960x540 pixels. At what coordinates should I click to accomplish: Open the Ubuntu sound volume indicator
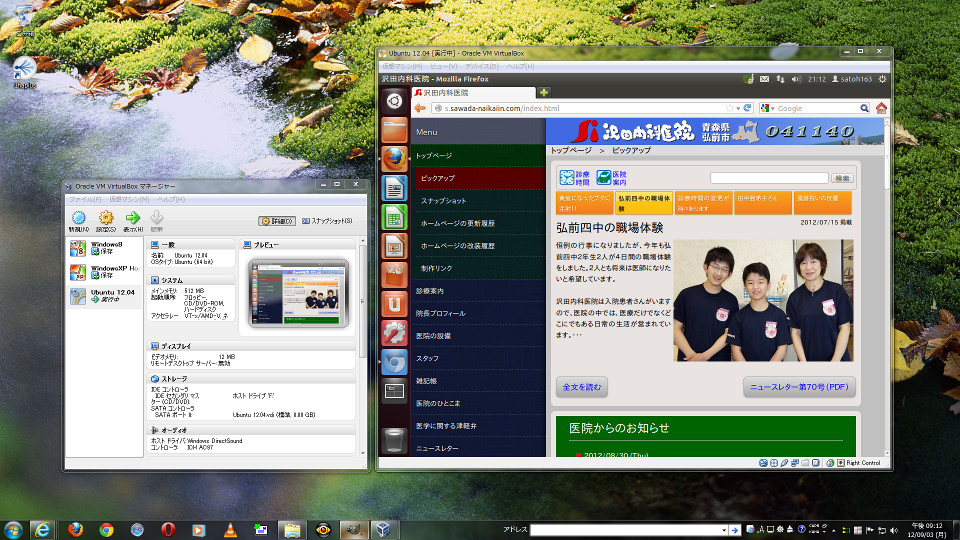tap(797, 79)
